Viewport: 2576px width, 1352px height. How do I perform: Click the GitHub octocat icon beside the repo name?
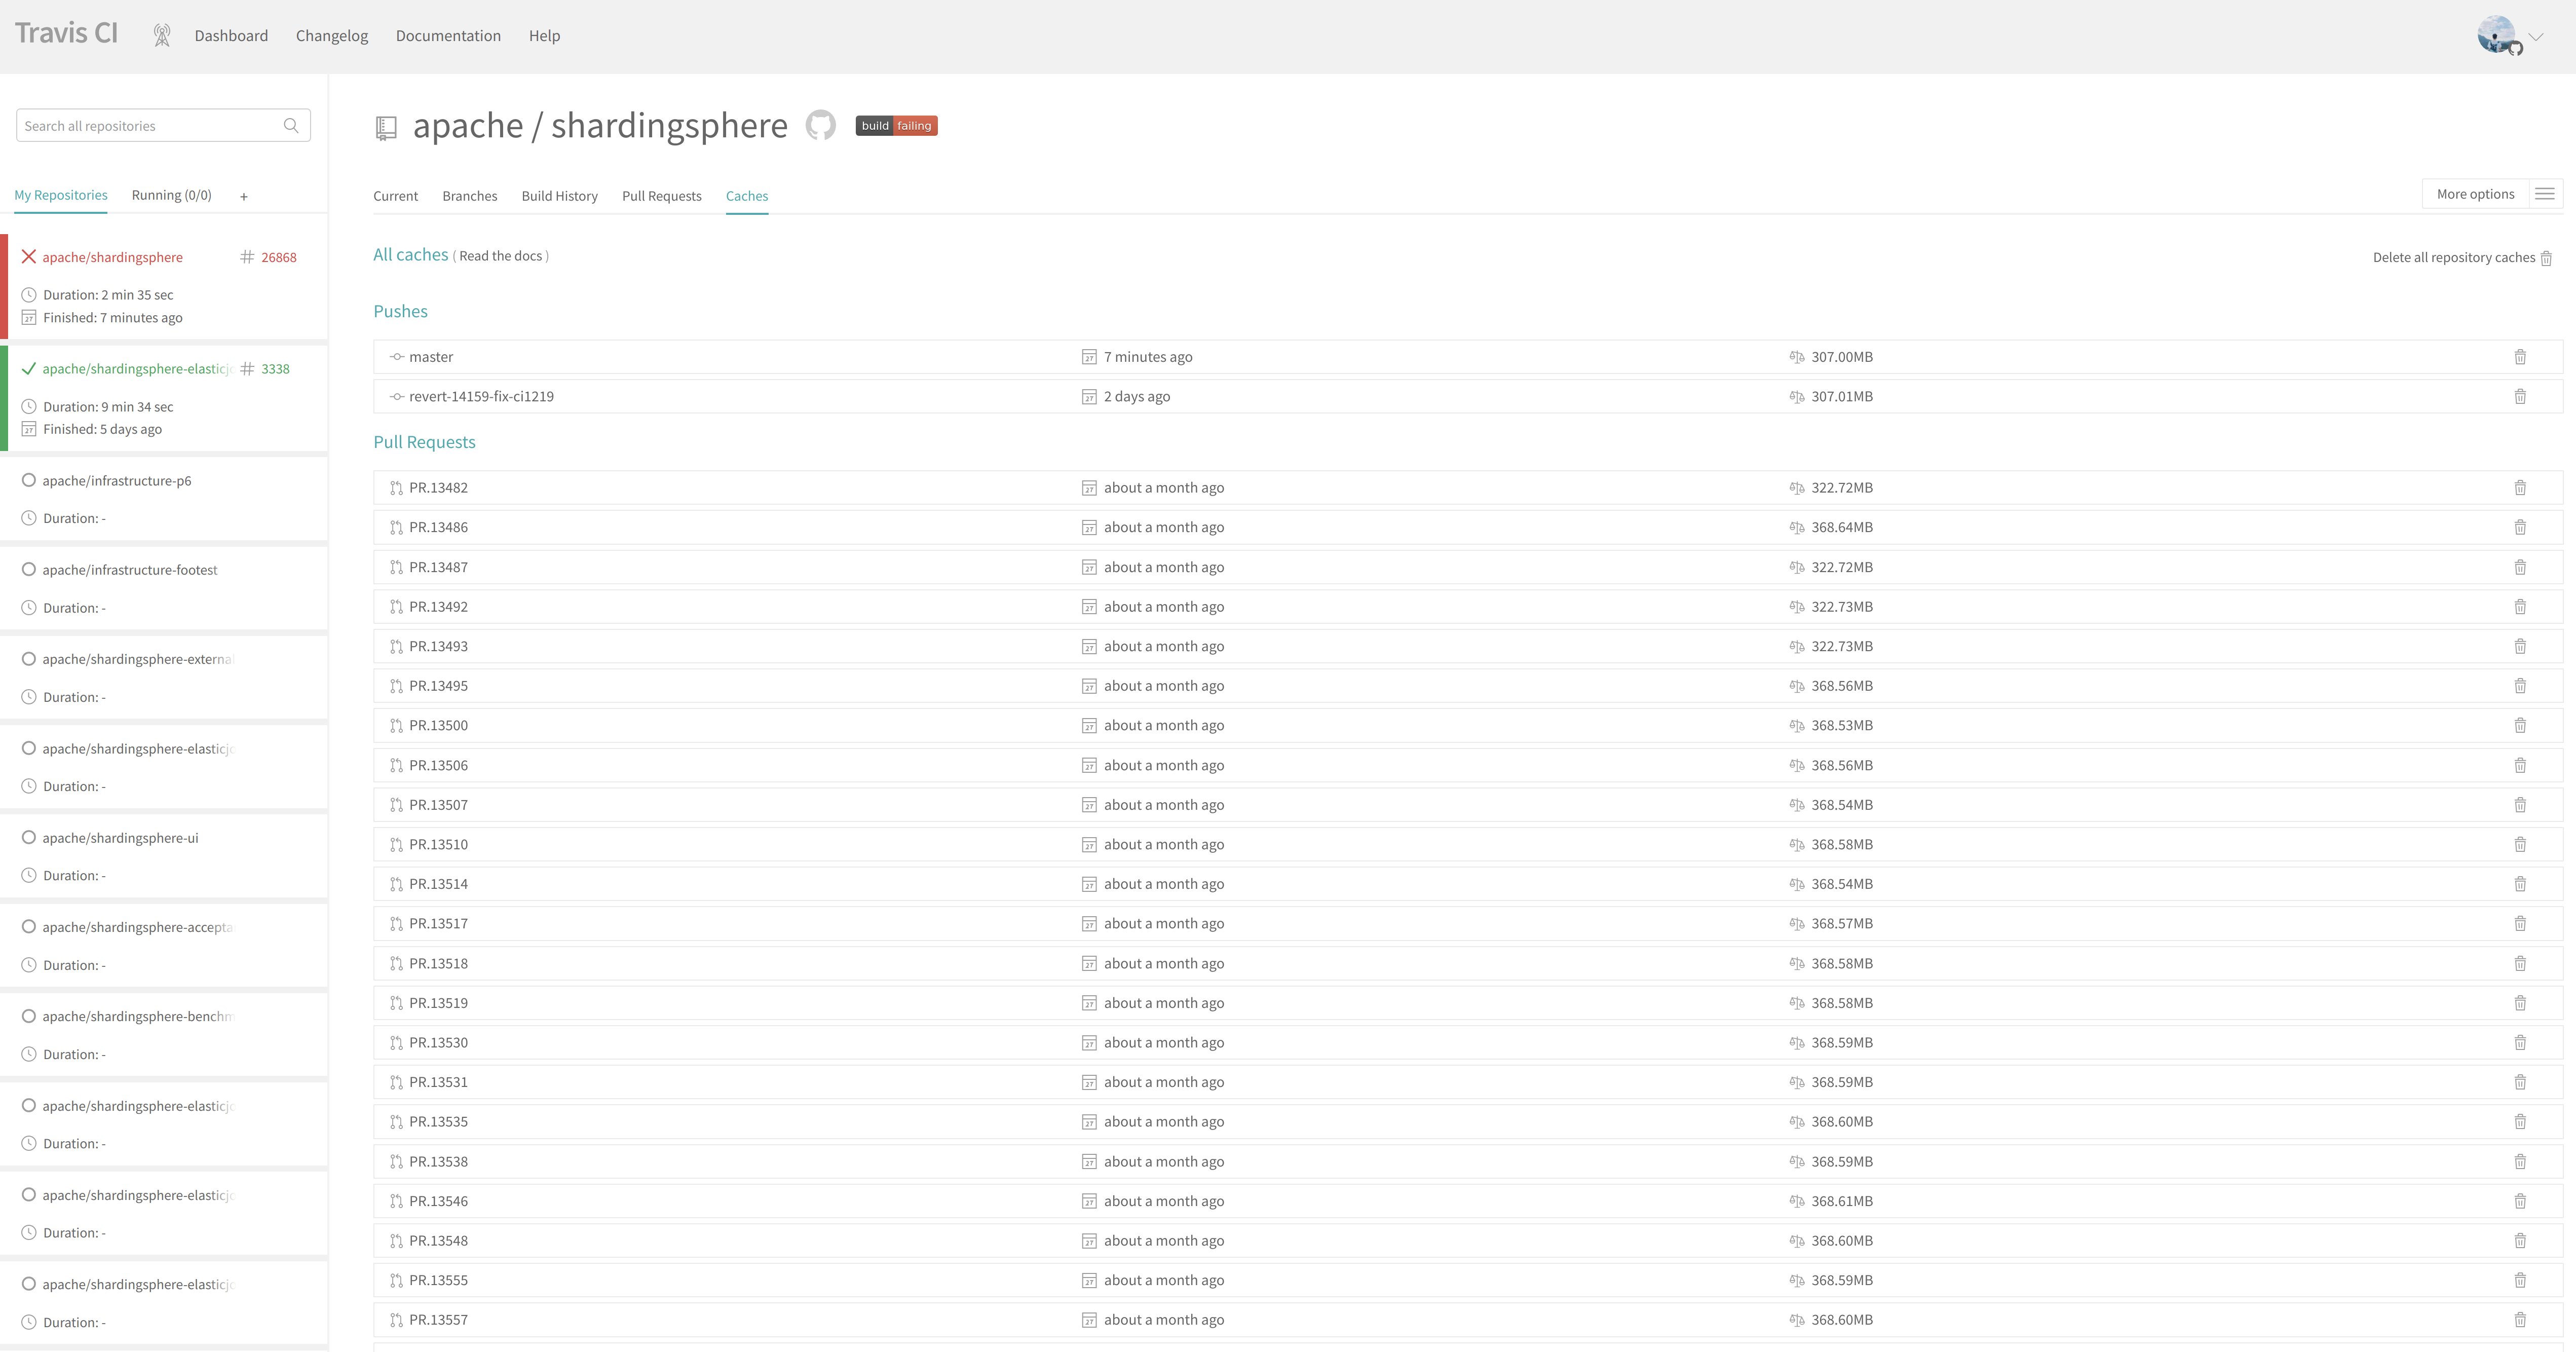pyautogui.click(x=820, y=126)
